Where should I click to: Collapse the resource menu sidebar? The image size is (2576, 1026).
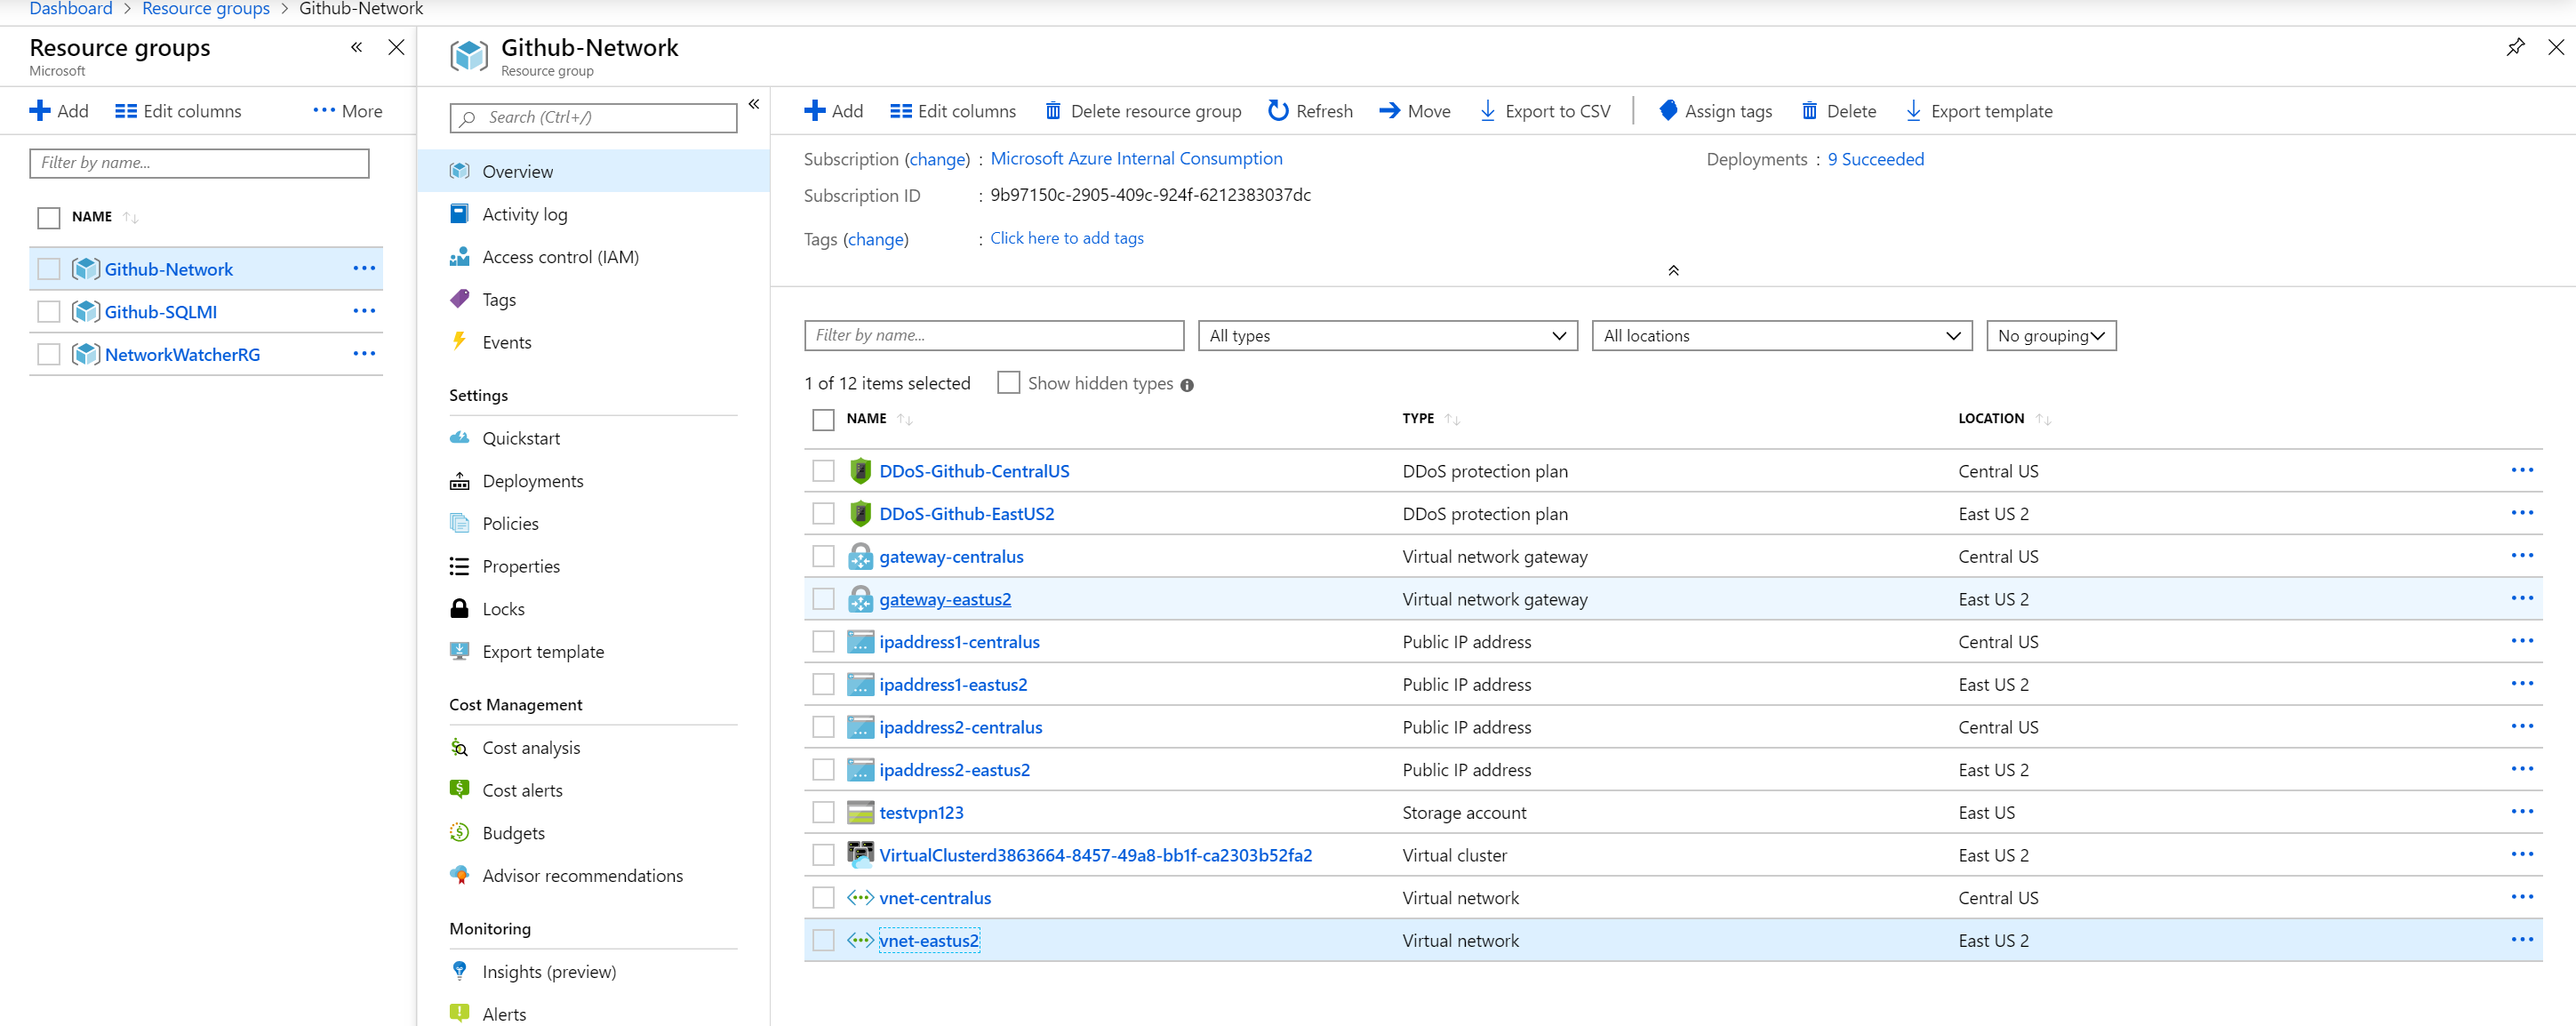tap(754, 104)
